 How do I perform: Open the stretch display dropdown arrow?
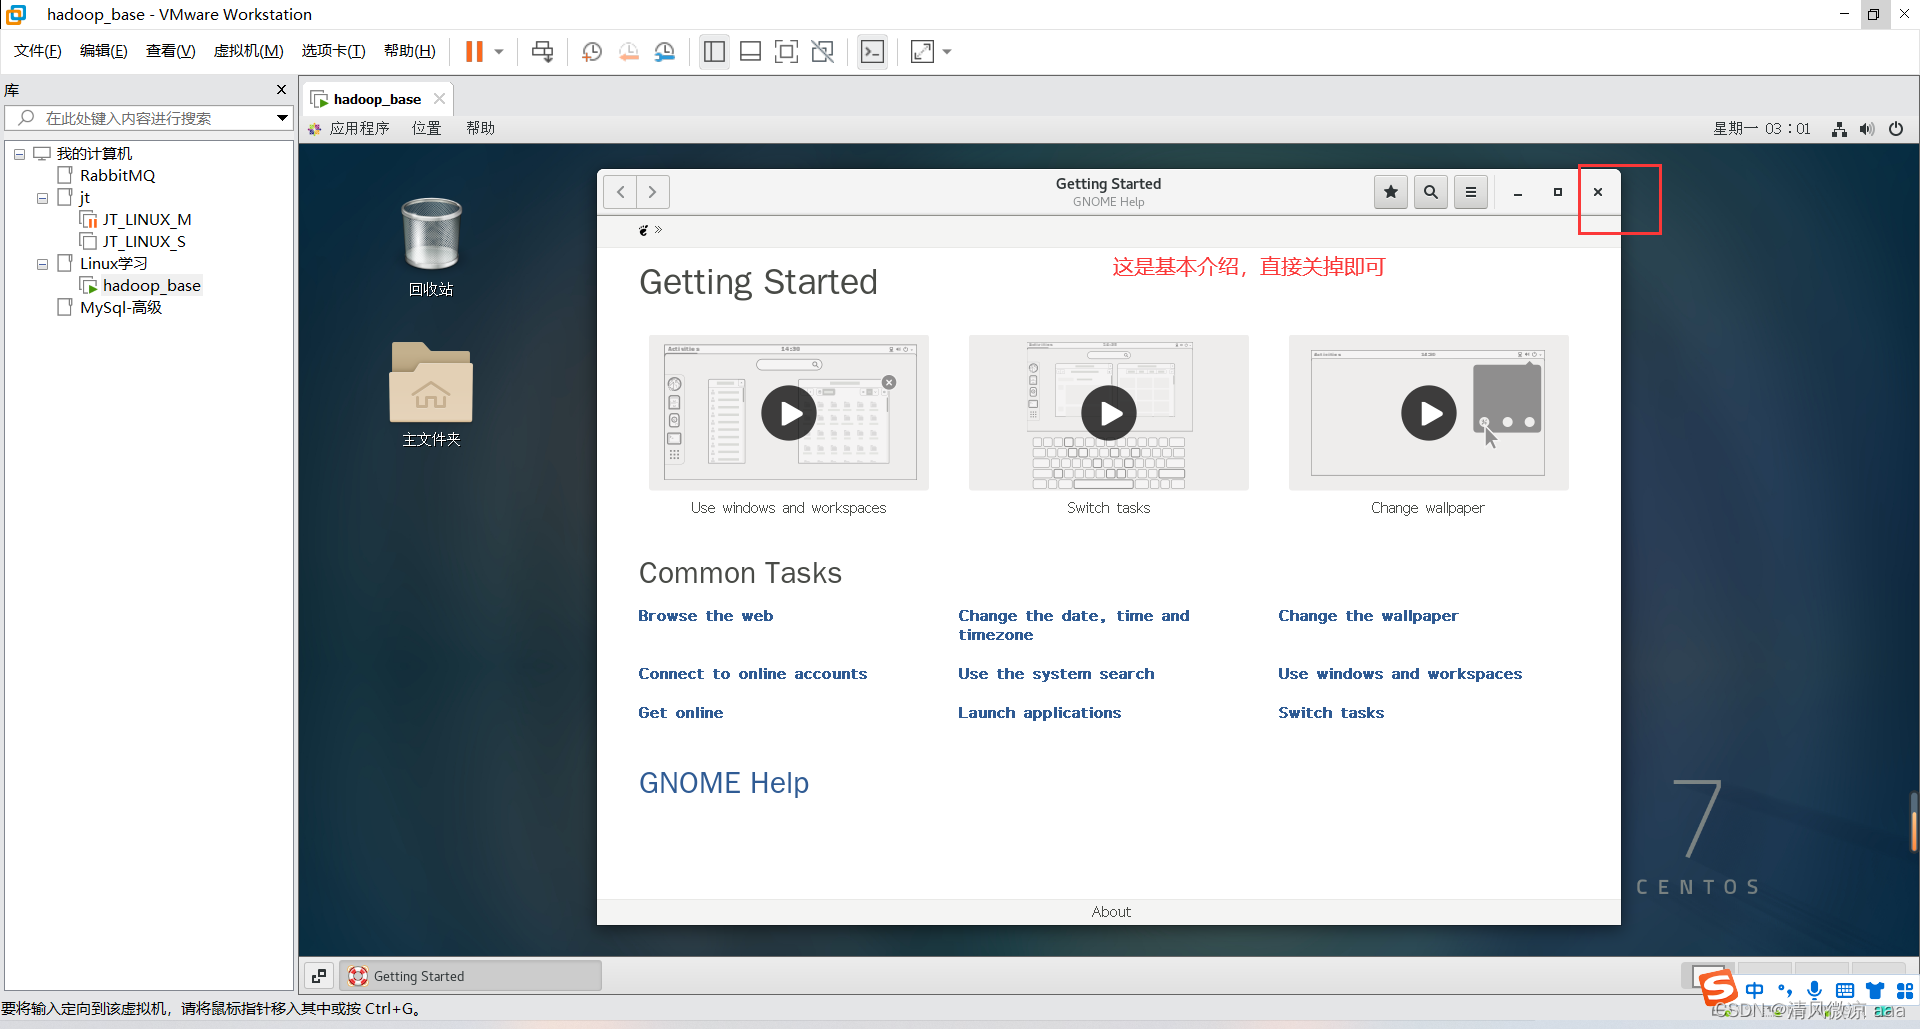pos(947,51)
